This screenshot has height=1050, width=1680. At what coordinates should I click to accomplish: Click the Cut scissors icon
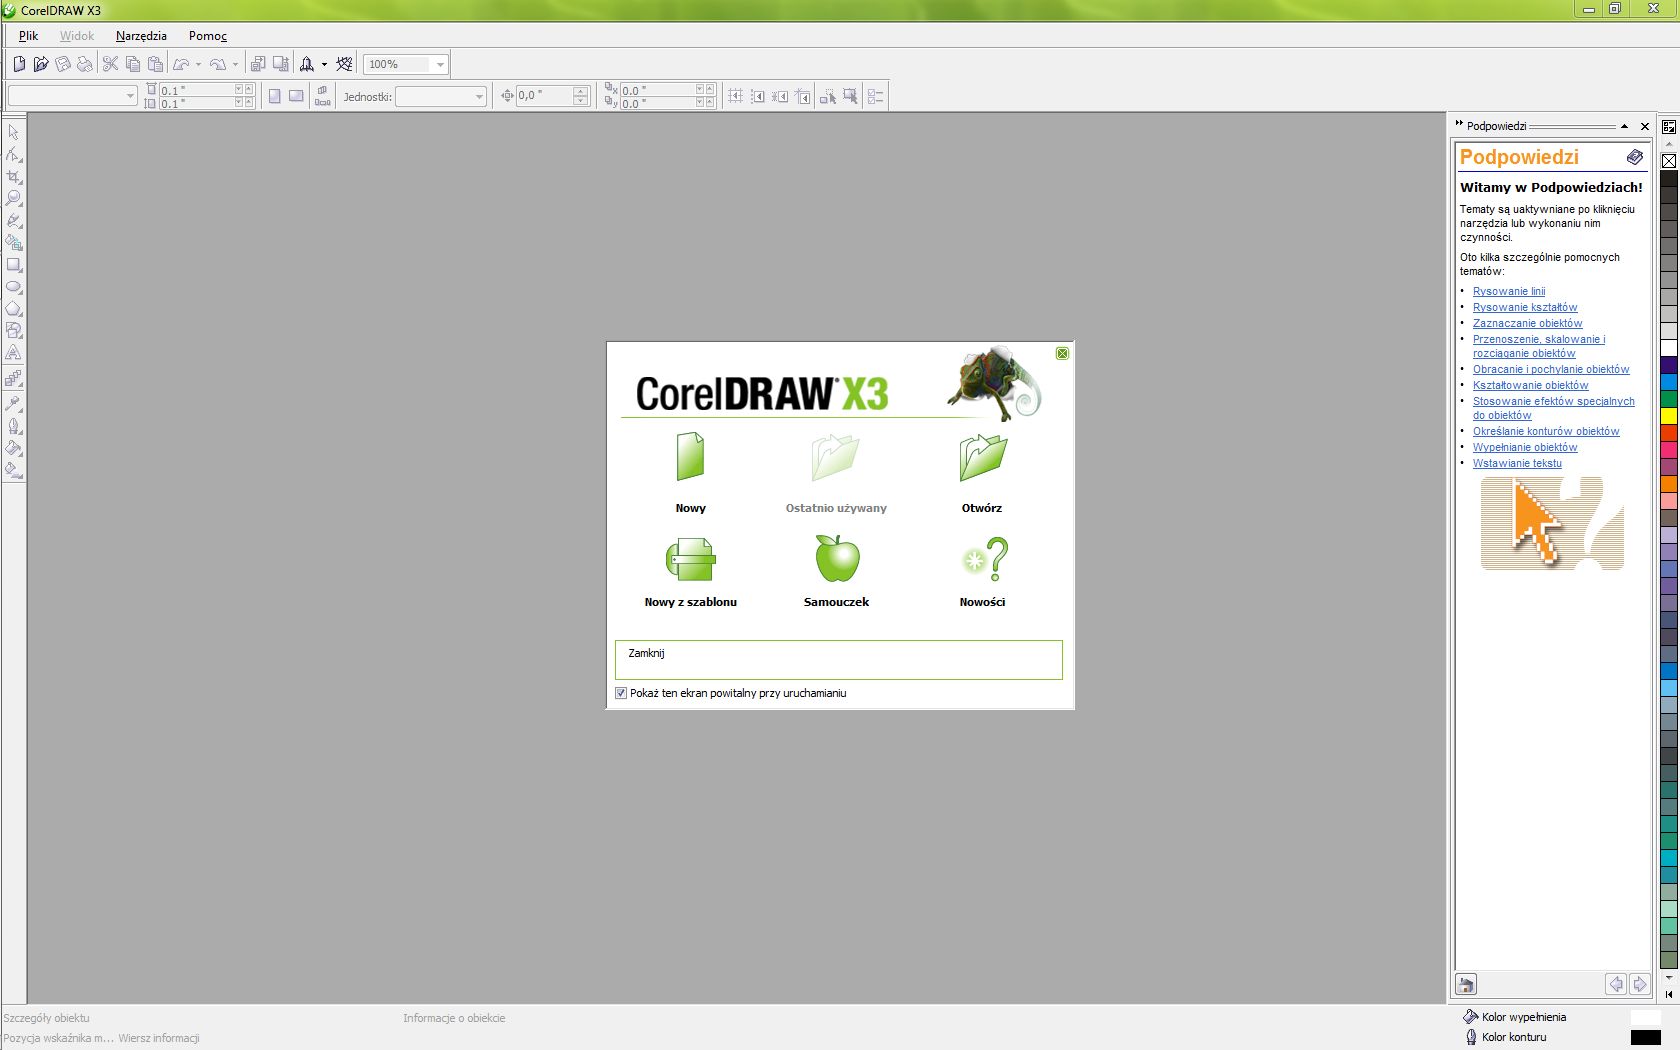point(111,64)
